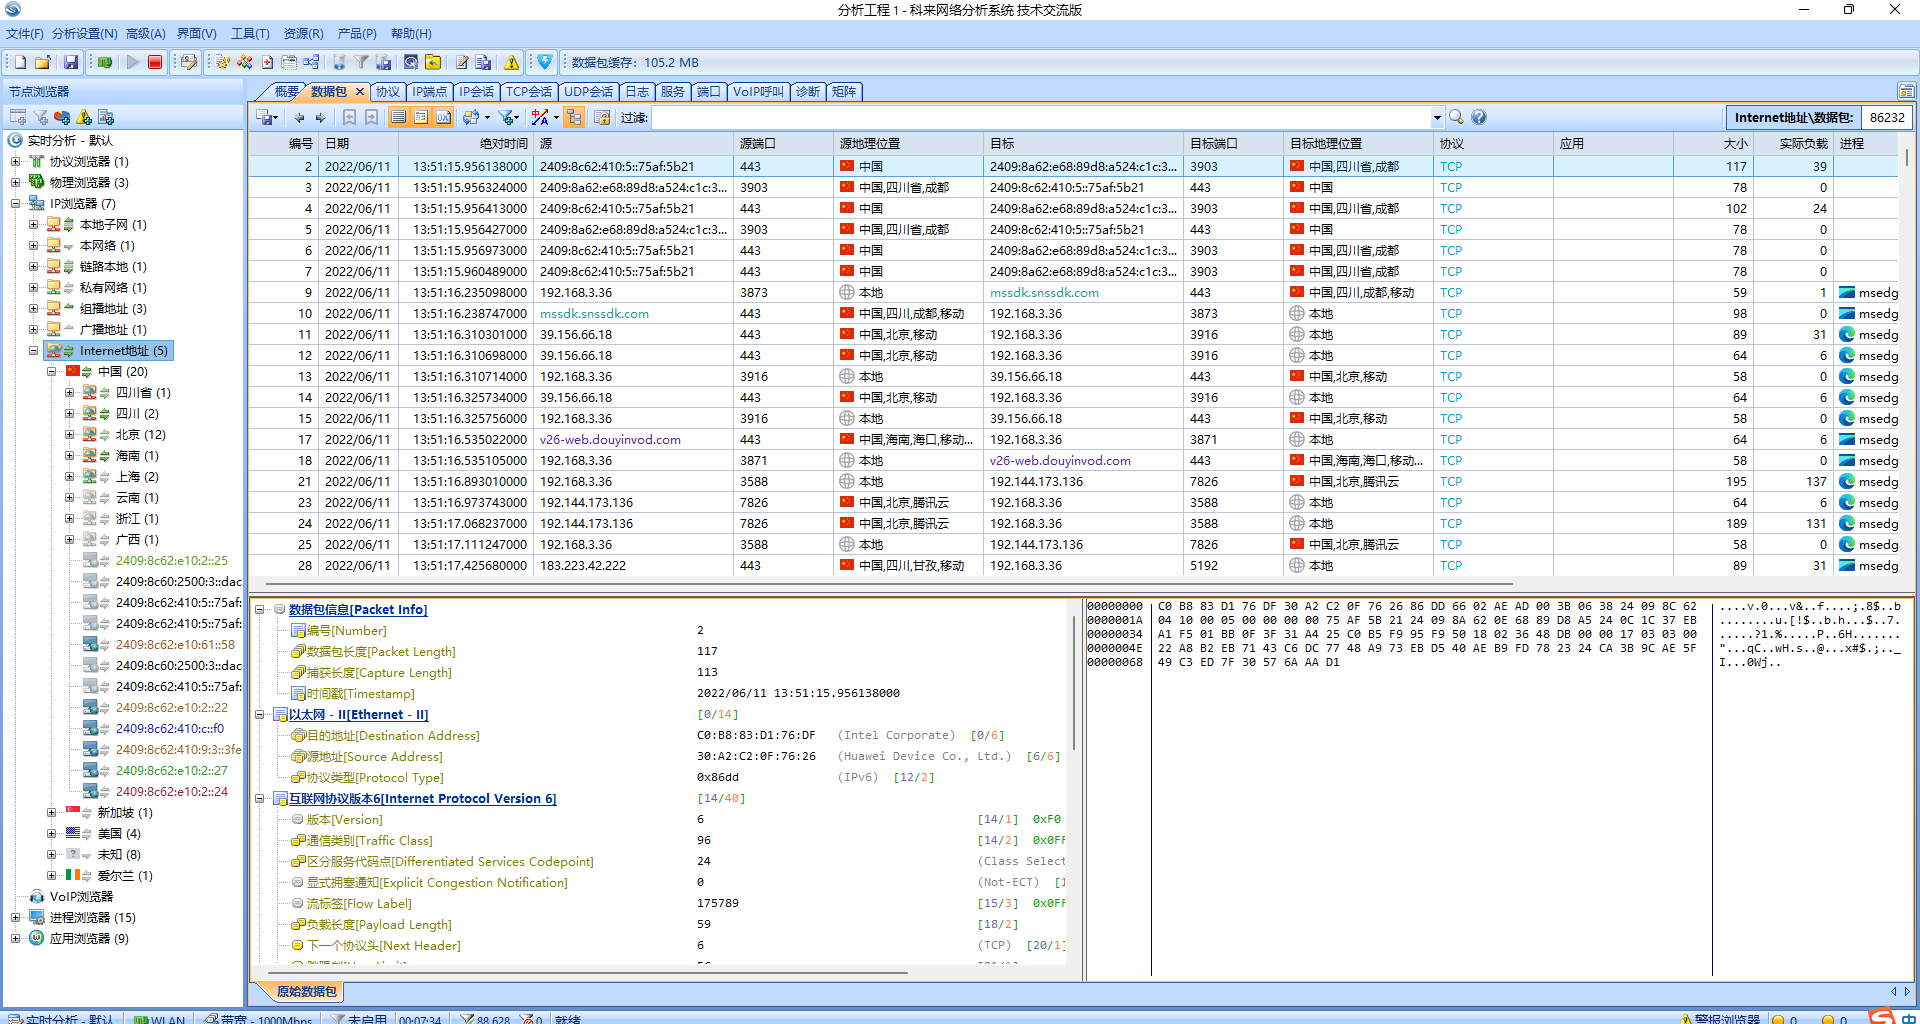Click the yellow folder with back arrow icon

[x=432, y=62]
